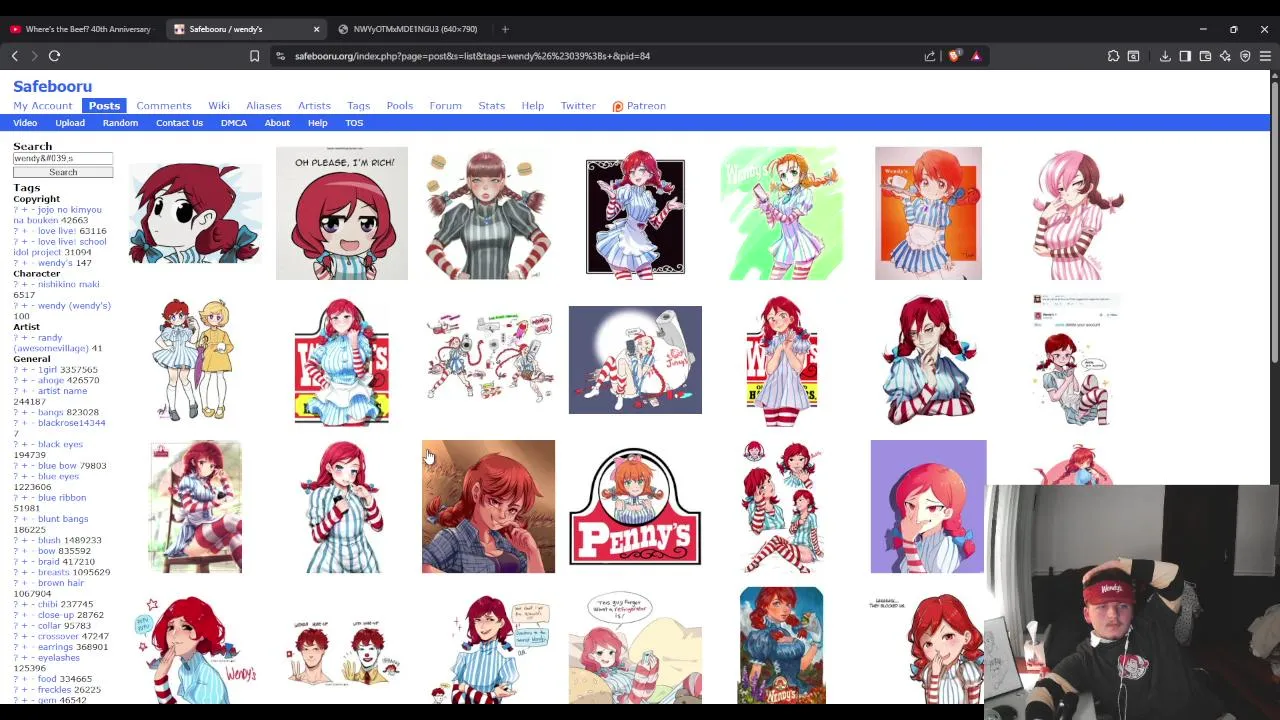Open the 'love live!' copyright tag
1280x720 pixels.
(x=57, y=231)
